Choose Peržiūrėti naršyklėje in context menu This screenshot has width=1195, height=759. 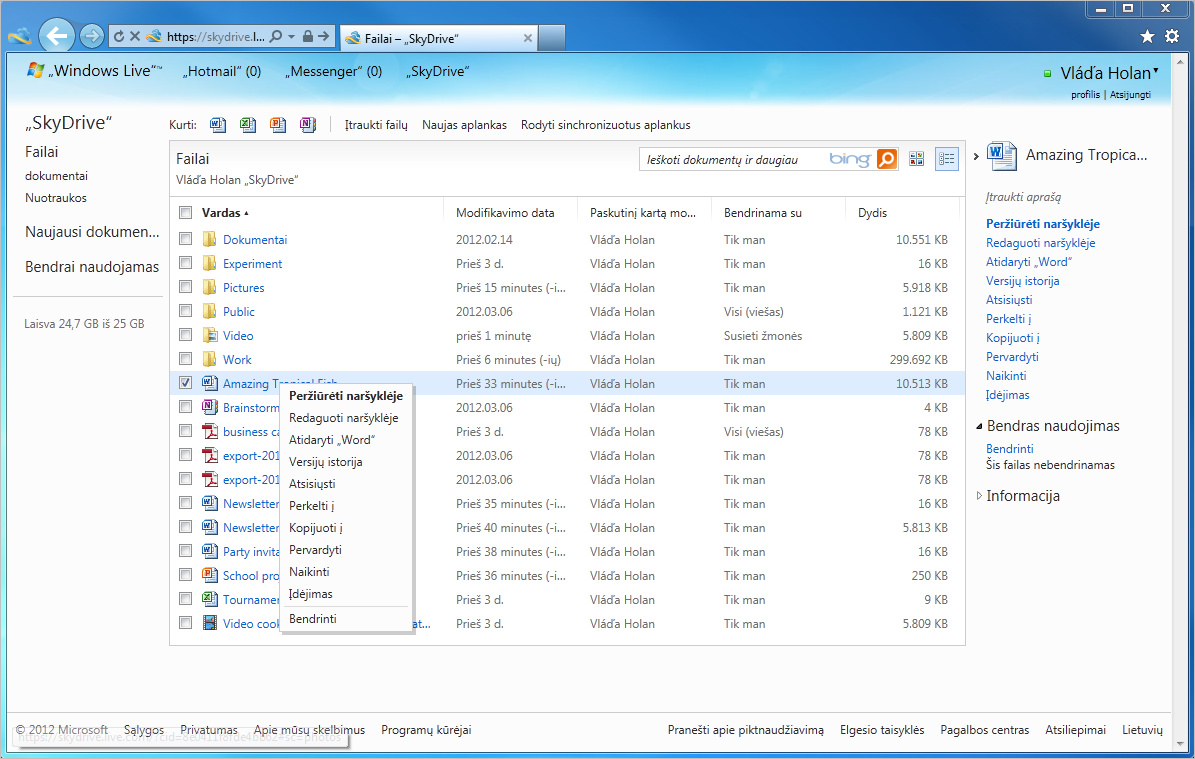[346, 396]
